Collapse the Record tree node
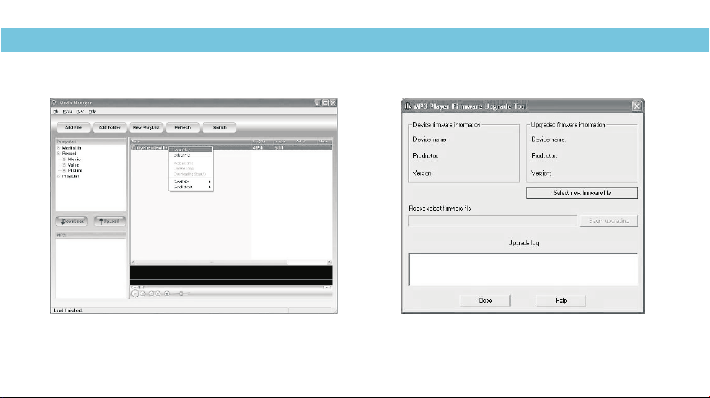Image resolution: width=710 pixels, height=398 pixels. (x=58, y=153)
